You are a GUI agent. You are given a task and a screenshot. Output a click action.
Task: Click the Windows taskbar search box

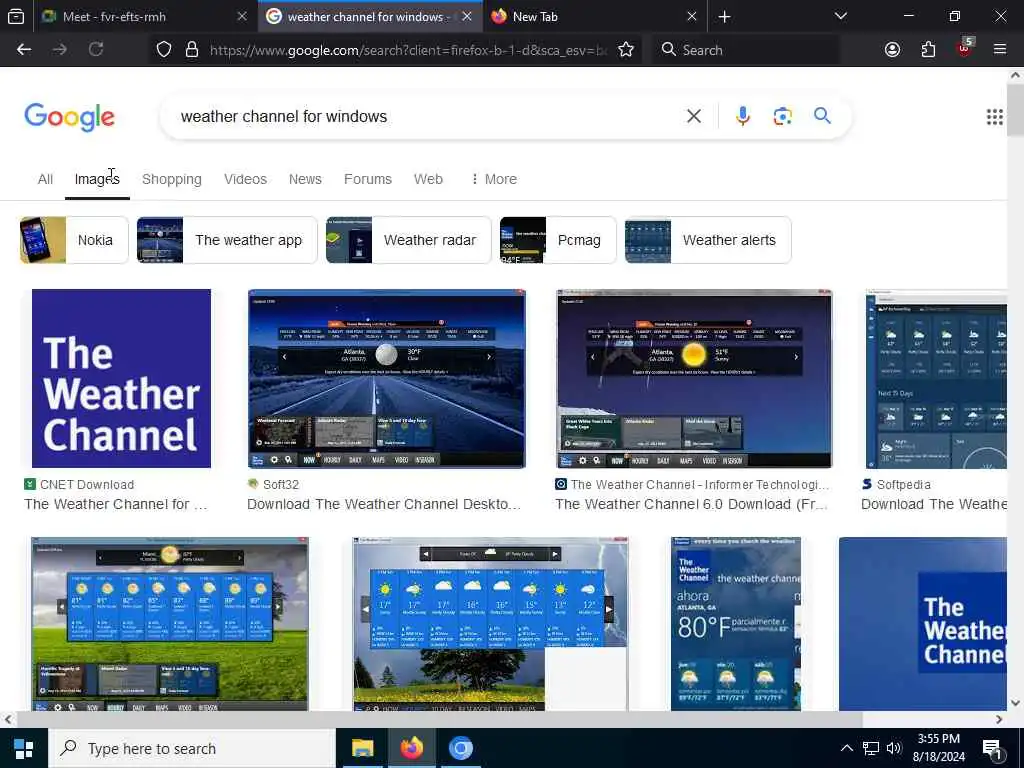click(x=191, y=748)
